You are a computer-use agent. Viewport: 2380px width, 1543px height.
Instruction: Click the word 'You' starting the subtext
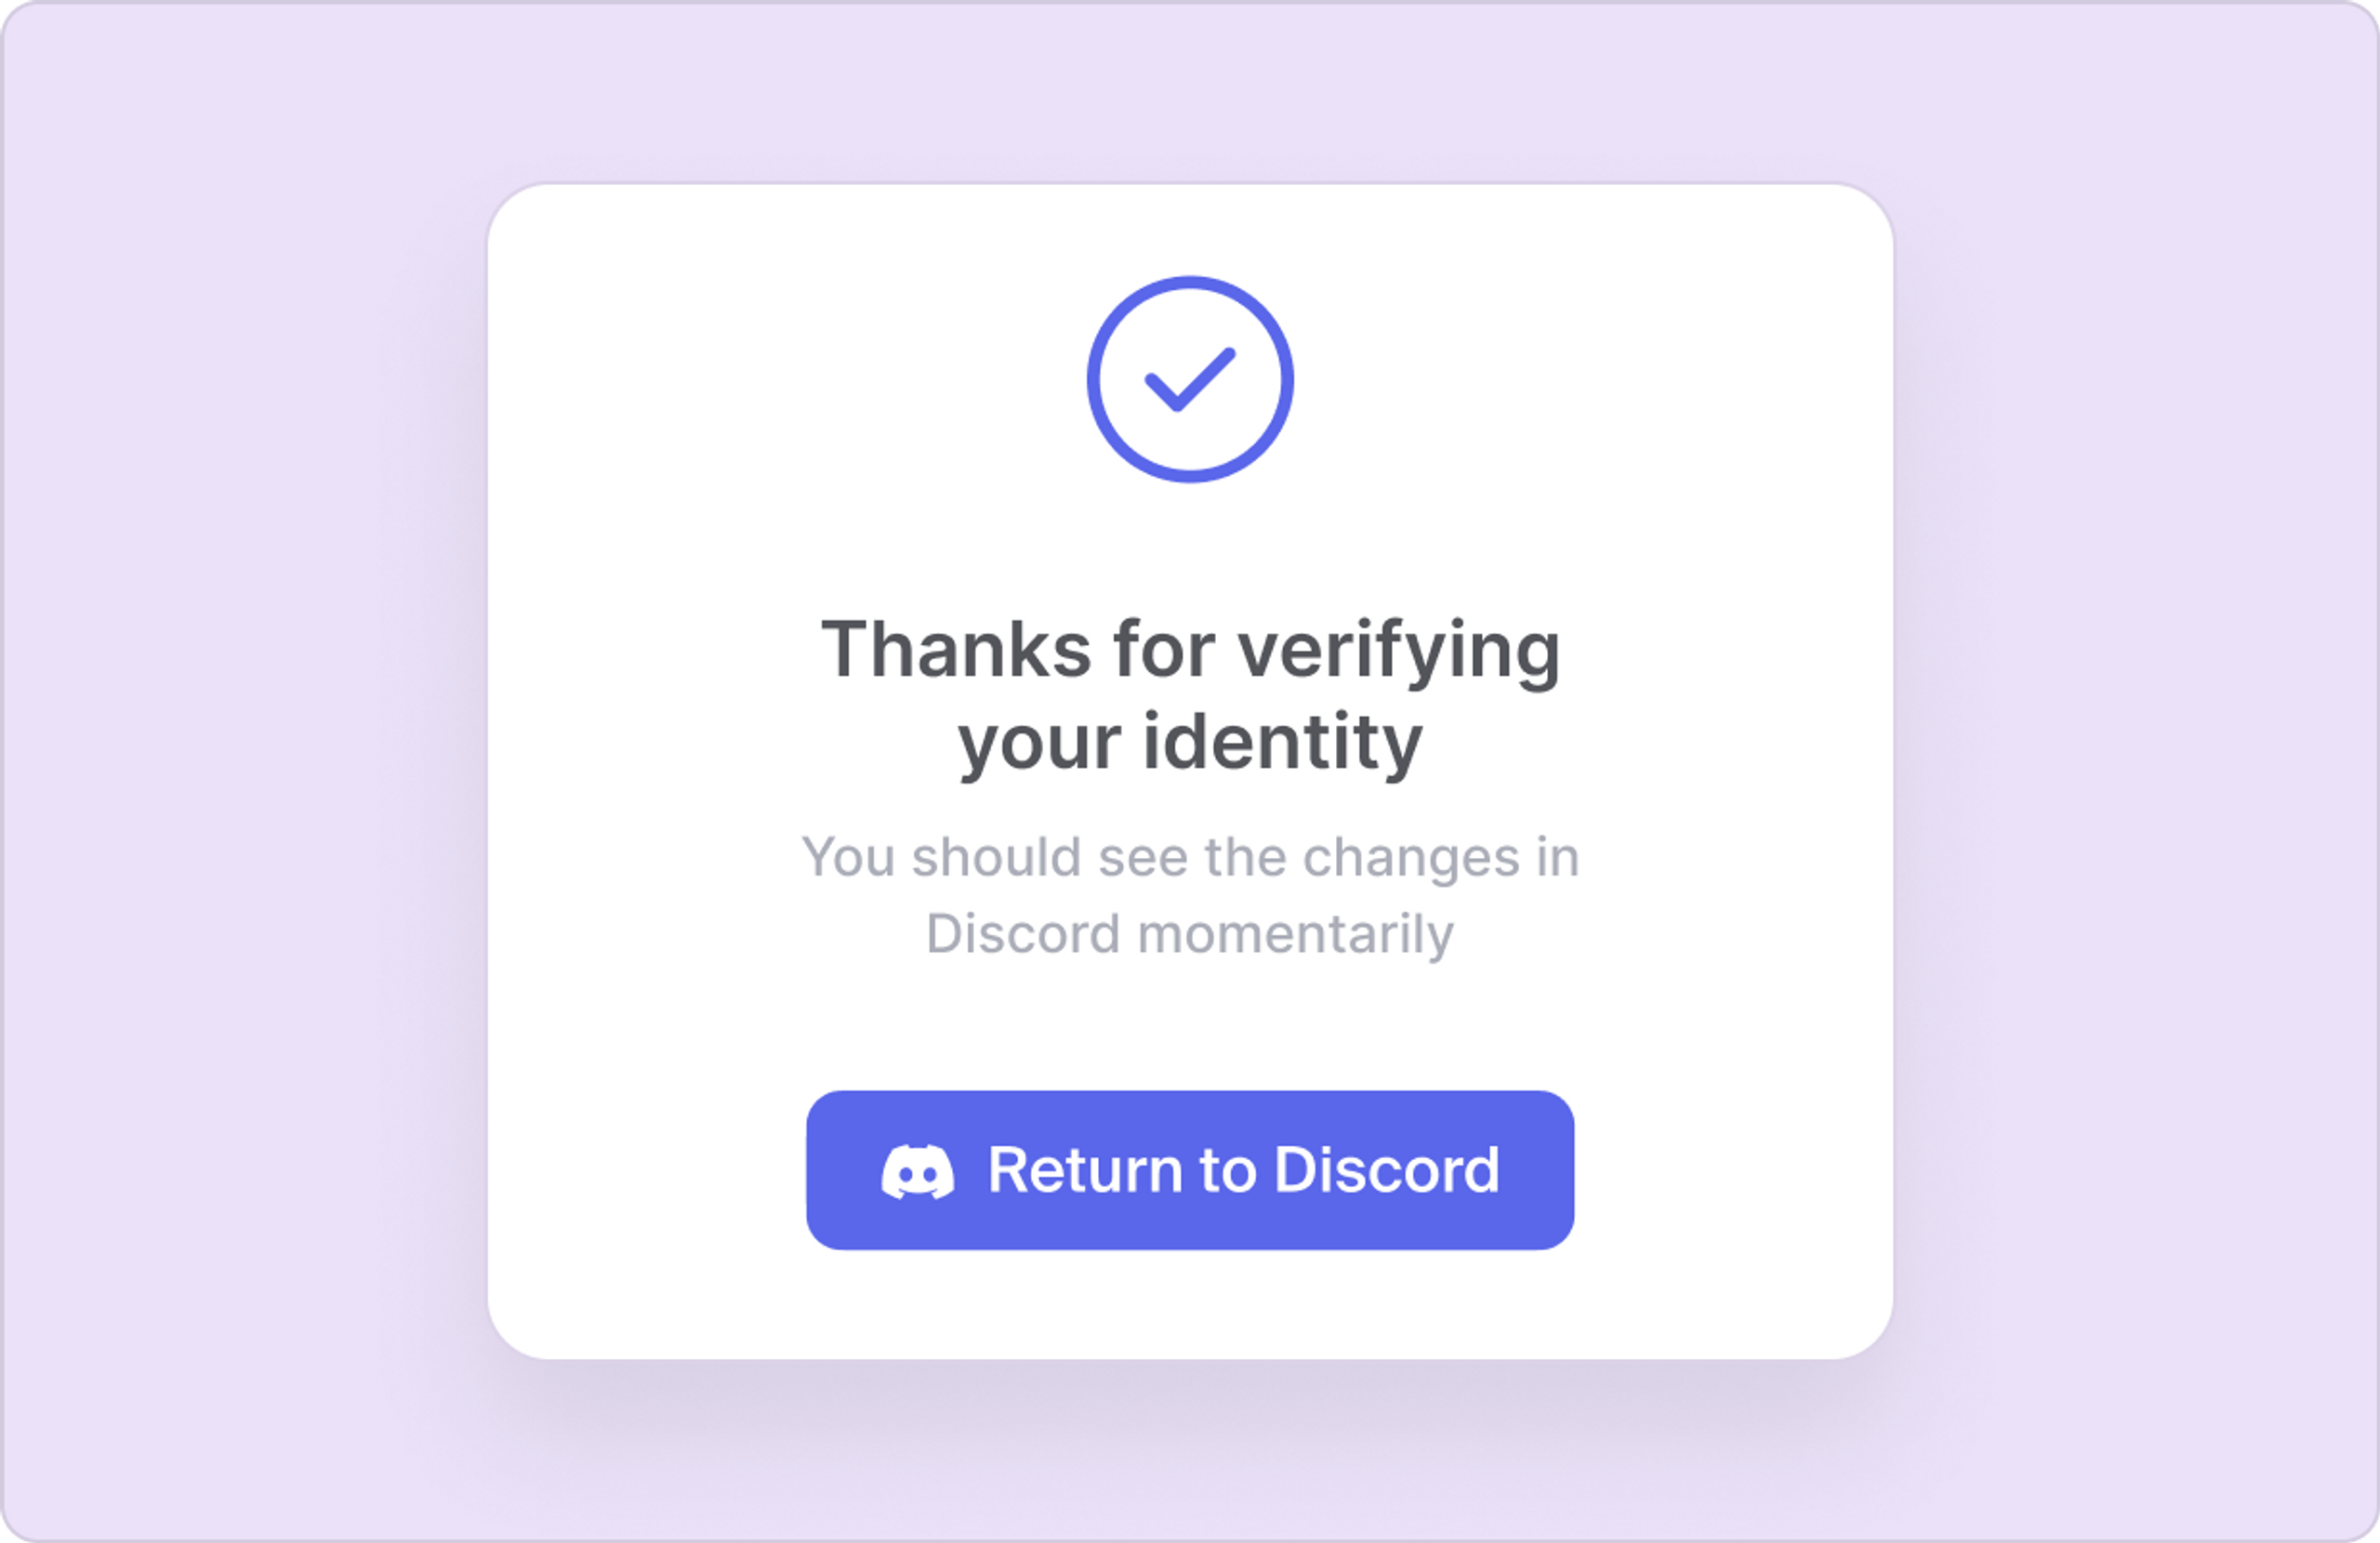click(848, 858)
